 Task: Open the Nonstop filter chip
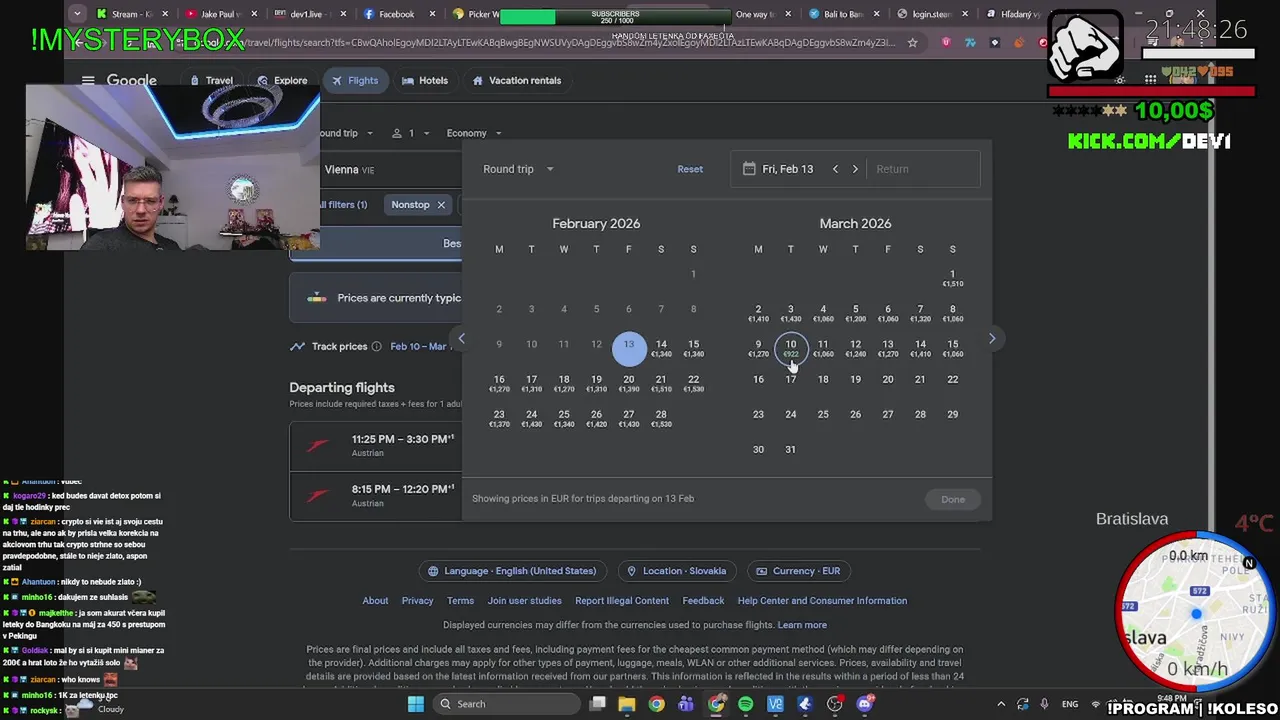pyautogui.click(x=410, y=205)
